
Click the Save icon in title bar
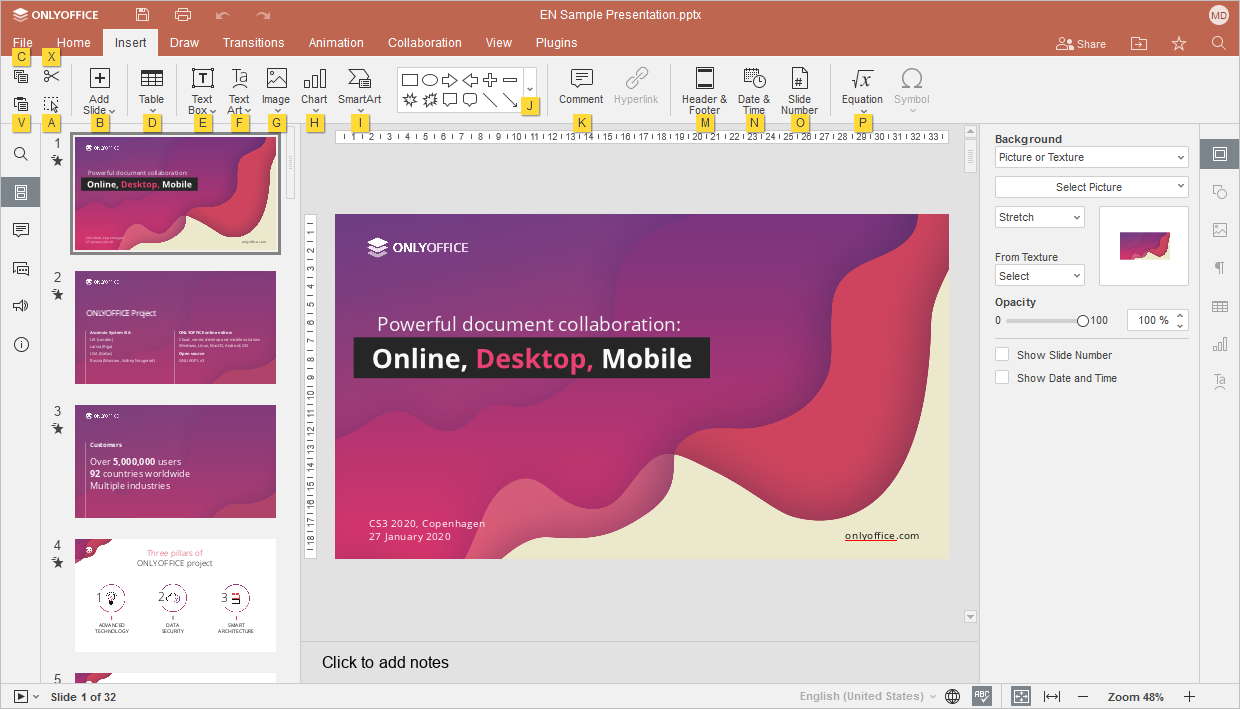point(143,15)
